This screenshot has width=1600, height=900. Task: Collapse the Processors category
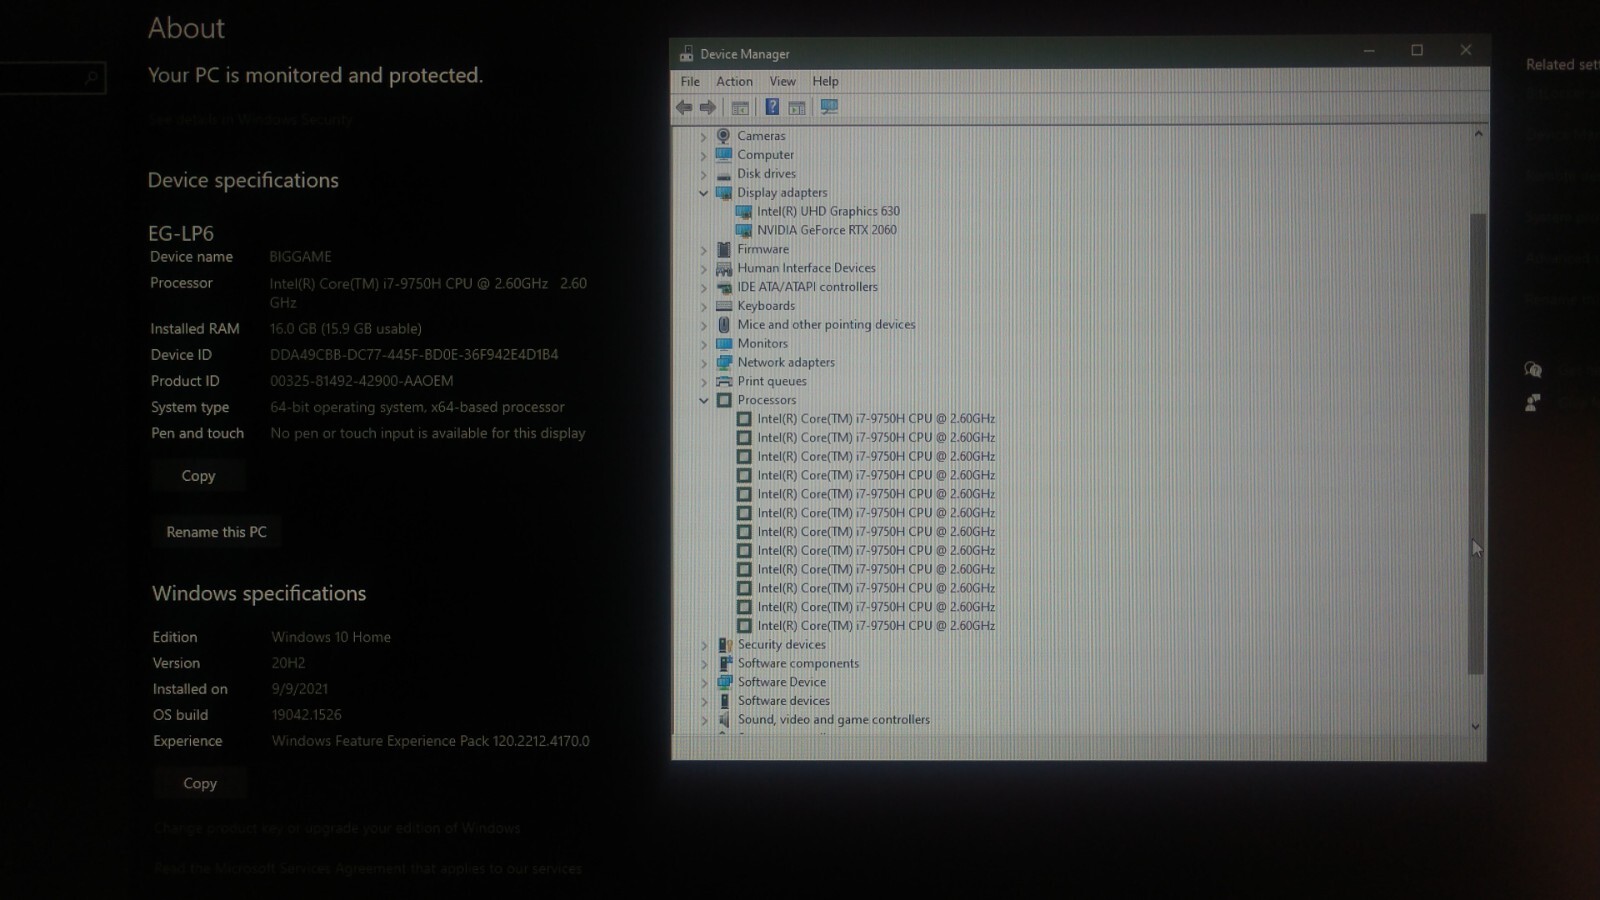(703, 400)
